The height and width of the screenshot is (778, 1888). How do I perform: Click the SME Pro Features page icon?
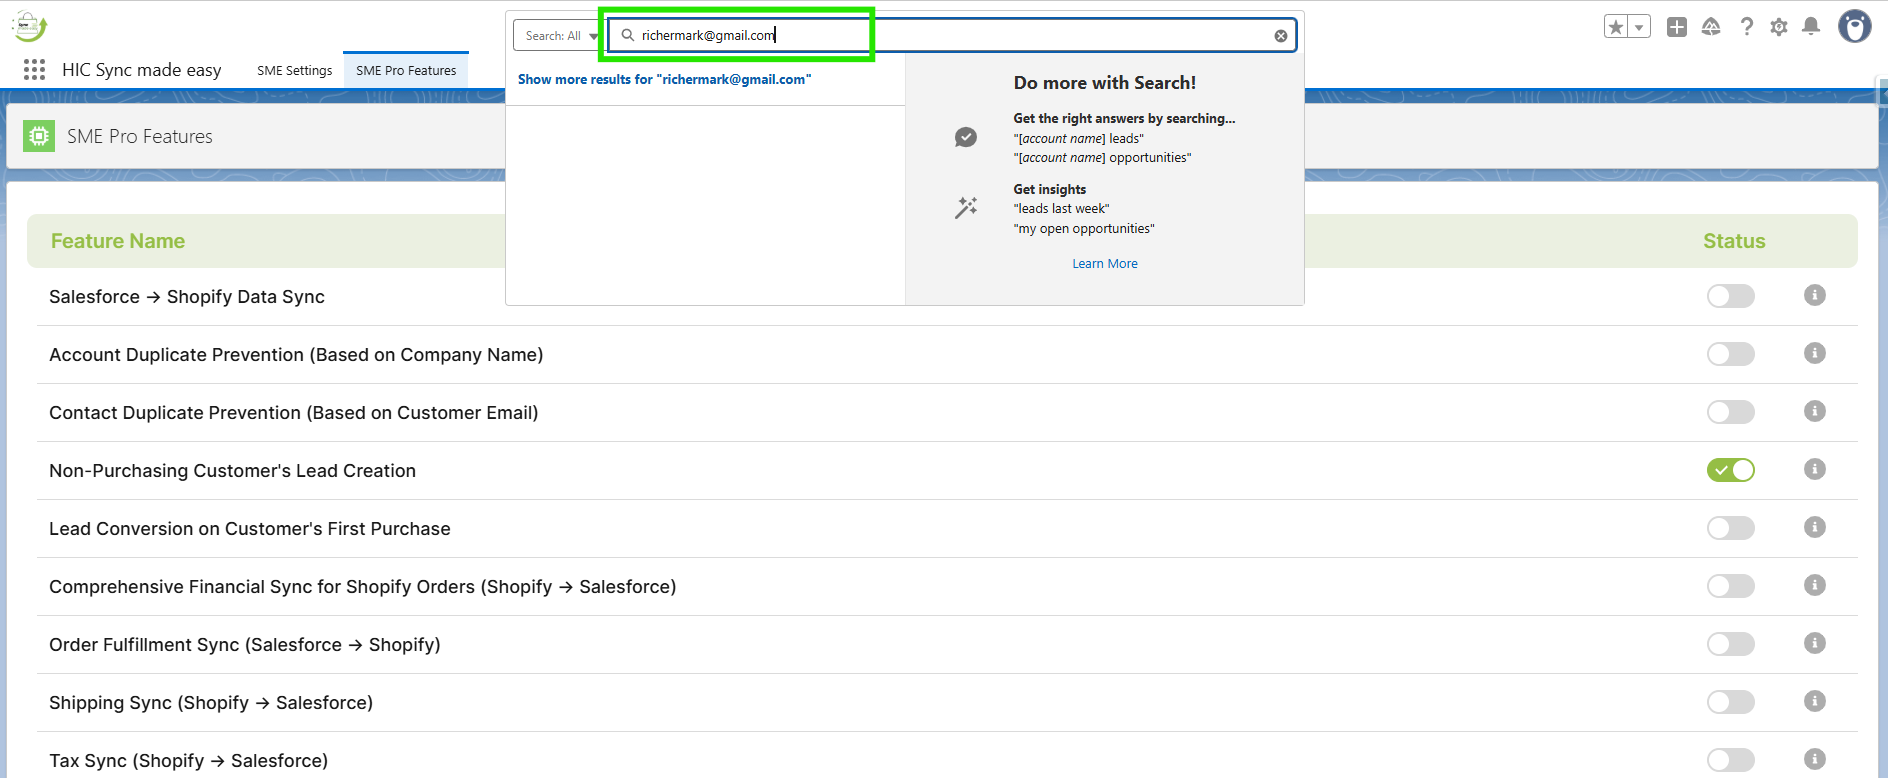pyautogui.click(x=39, y=136)
